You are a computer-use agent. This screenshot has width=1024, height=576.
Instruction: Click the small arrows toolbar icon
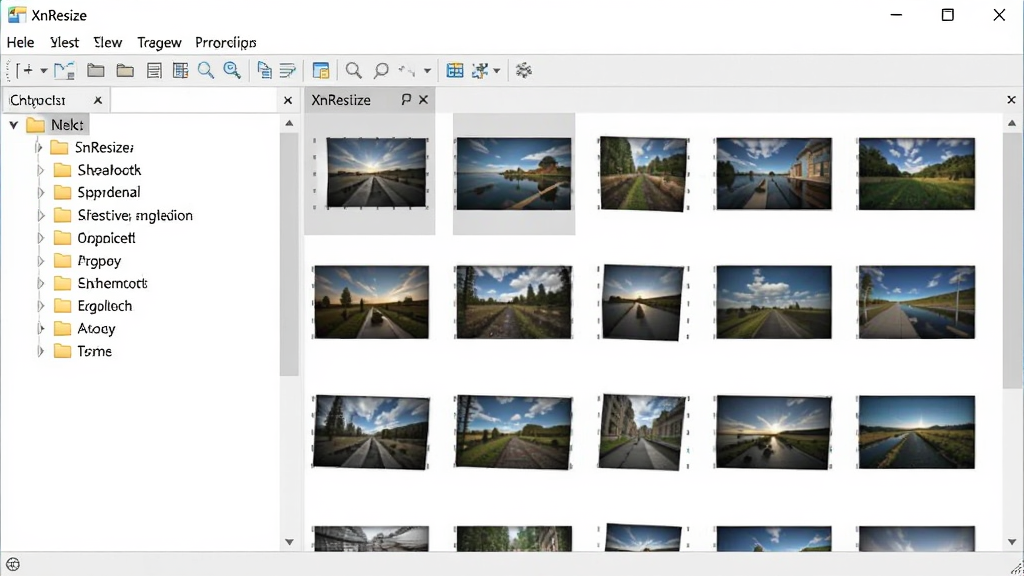coord(407,71)
